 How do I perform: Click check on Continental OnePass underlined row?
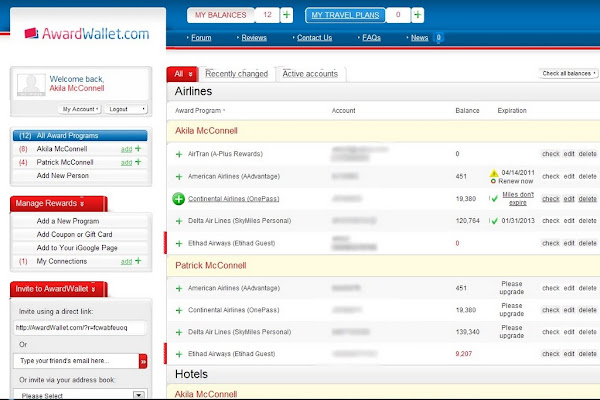(551, 199)
